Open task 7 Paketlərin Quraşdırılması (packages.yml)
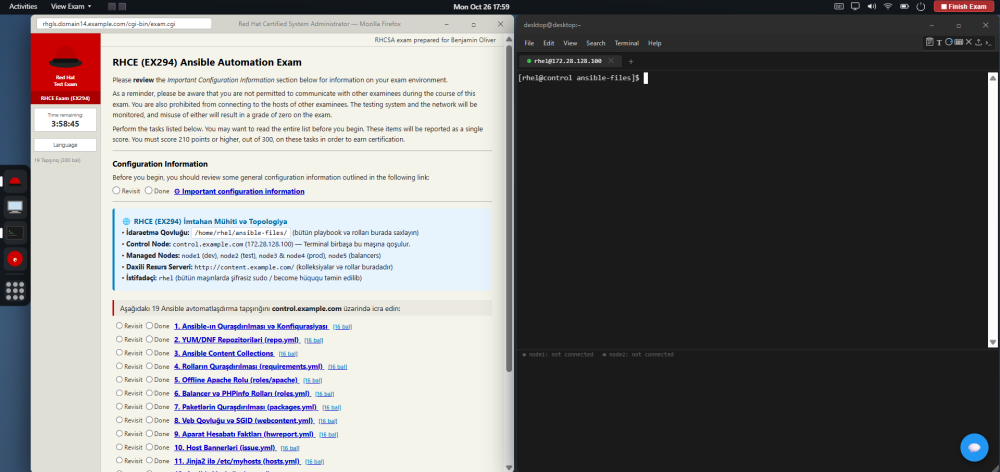This screenshot has width=1000, height=472. pyautogui.click(x=246, y=406)
